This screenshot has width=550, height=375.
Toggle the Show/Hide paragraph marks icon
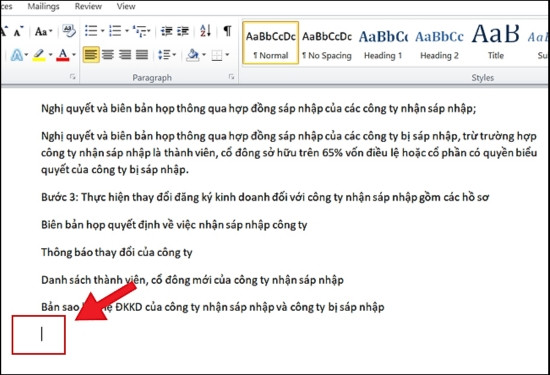tap(227, 31)
